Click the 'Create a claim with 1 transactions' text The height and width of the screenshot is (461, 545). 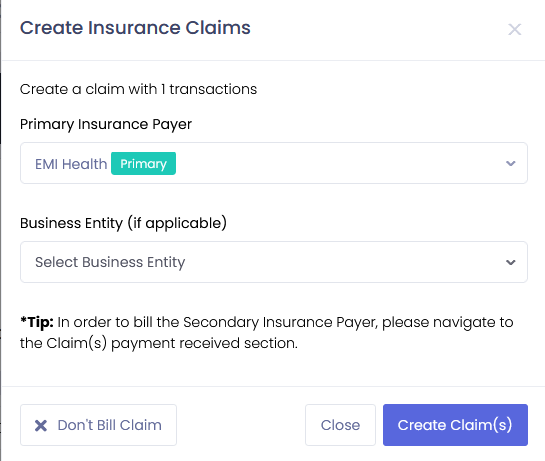(138, 89)
